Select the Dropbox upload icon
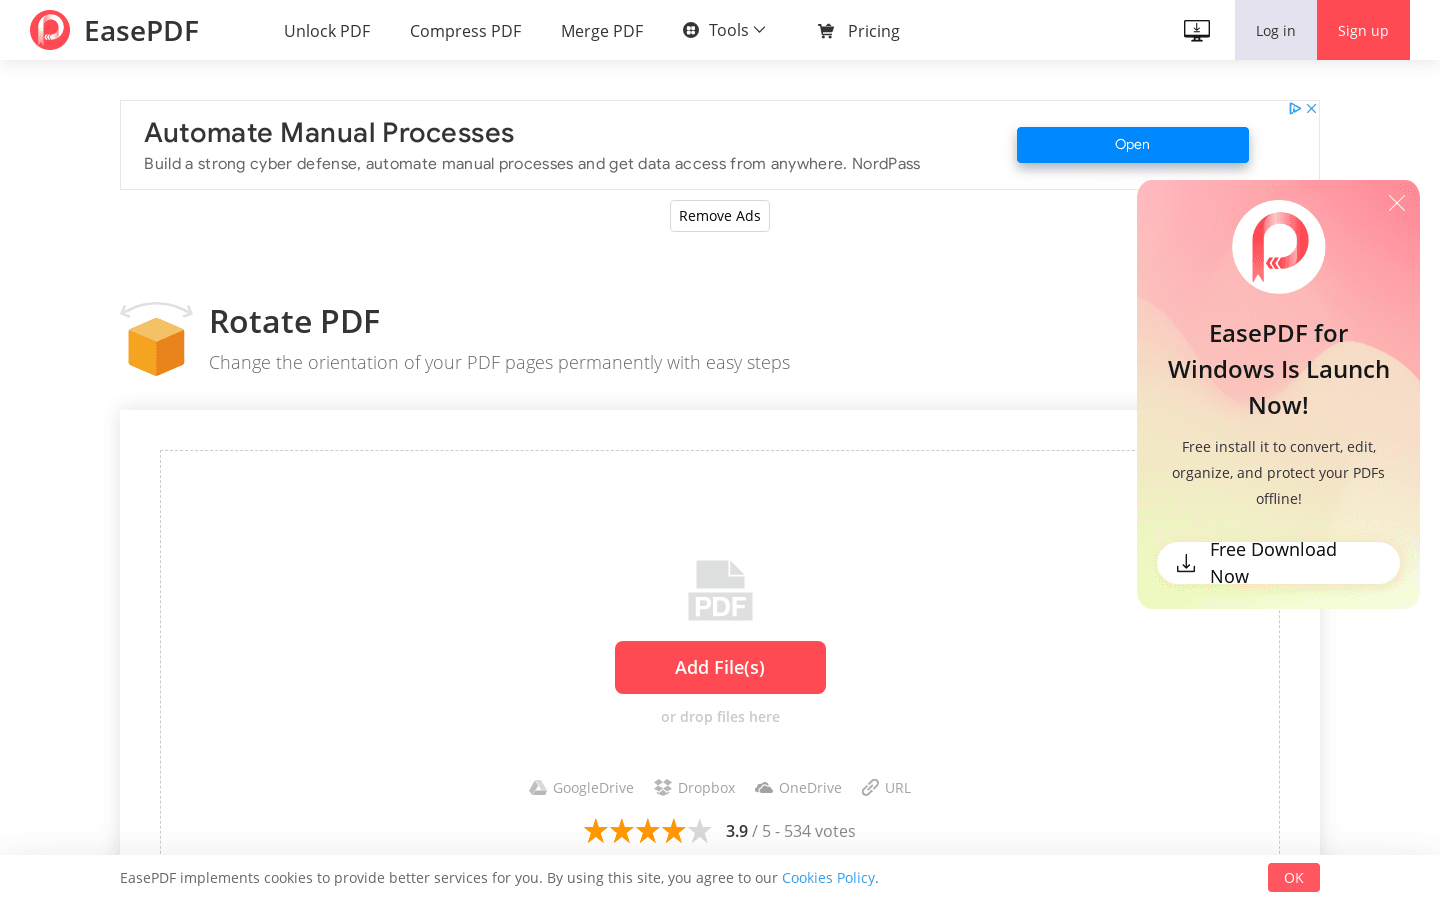1440x900 pixels. tap(662, 787)
